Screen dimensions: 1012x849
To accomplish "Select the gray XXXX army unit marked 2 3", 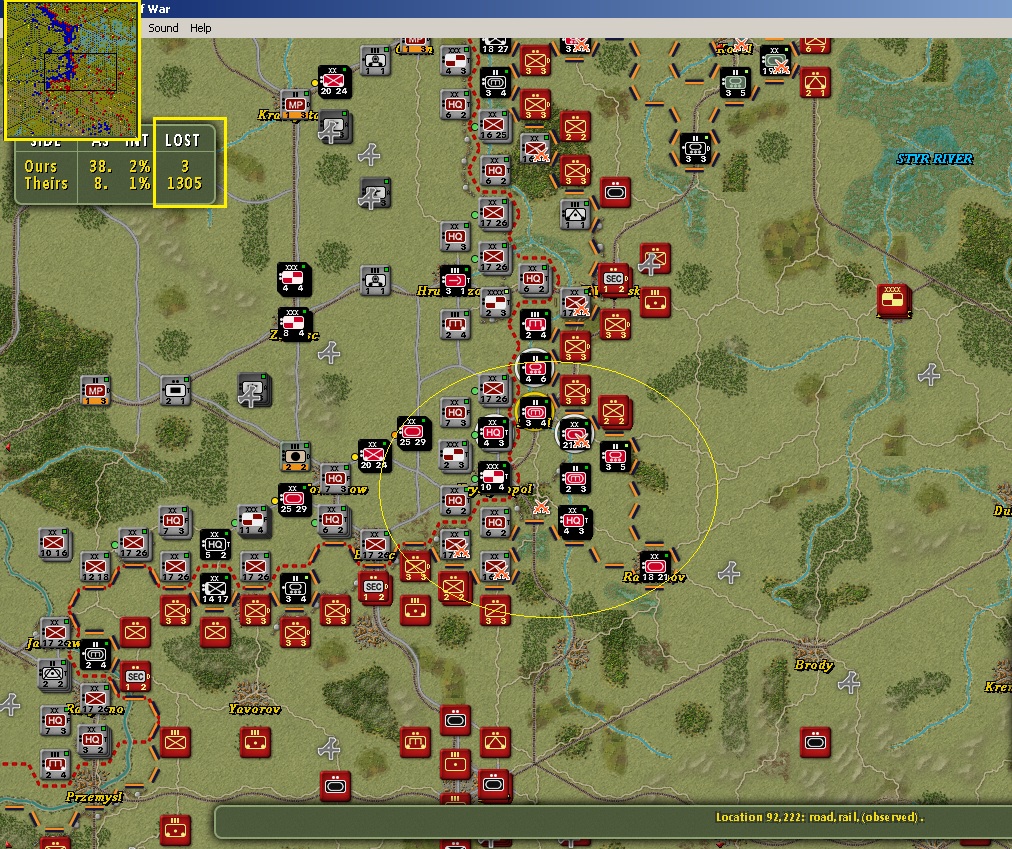I will 496,303.
